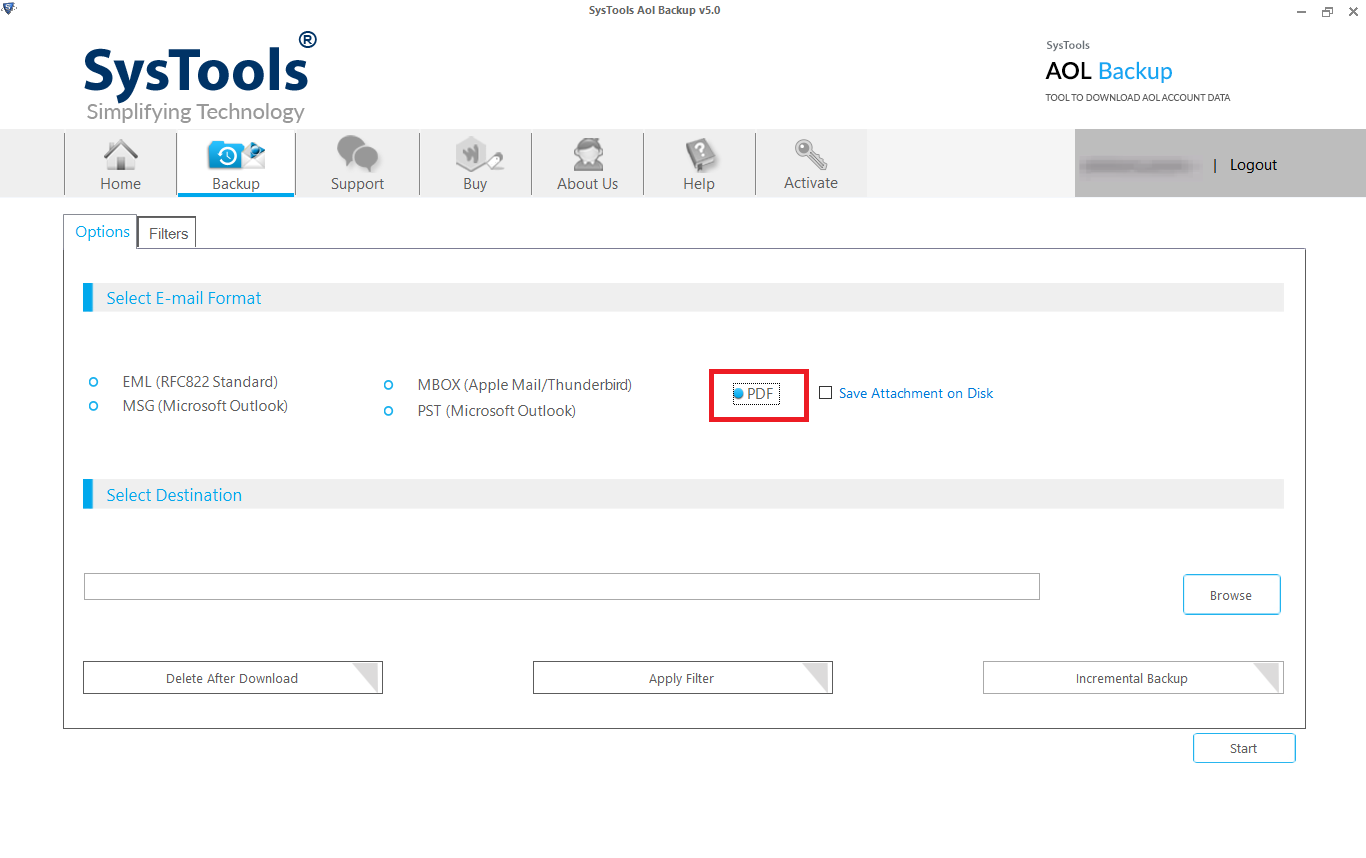Click the Simplifying Technology tagline
This screenshot has height=858, width=1366.
click(195, 112)
